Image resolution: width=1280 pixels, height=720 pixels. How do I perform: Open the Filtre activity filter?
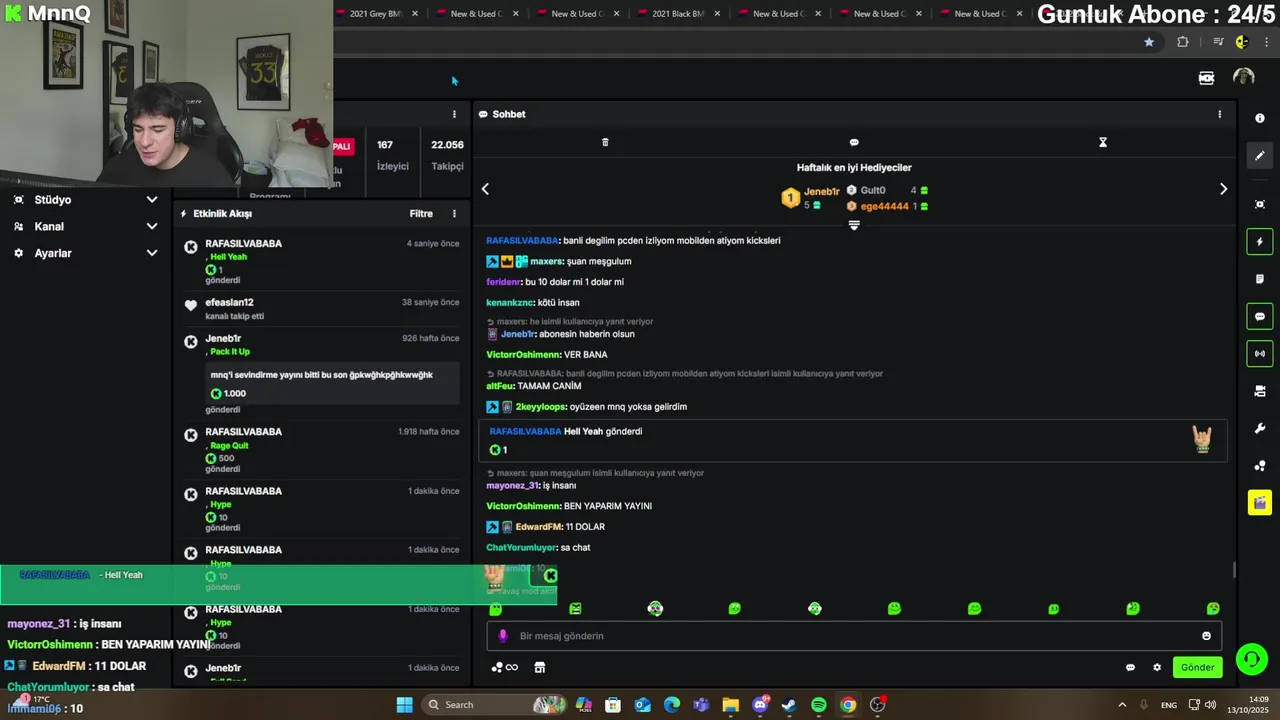tap(421, 213)
